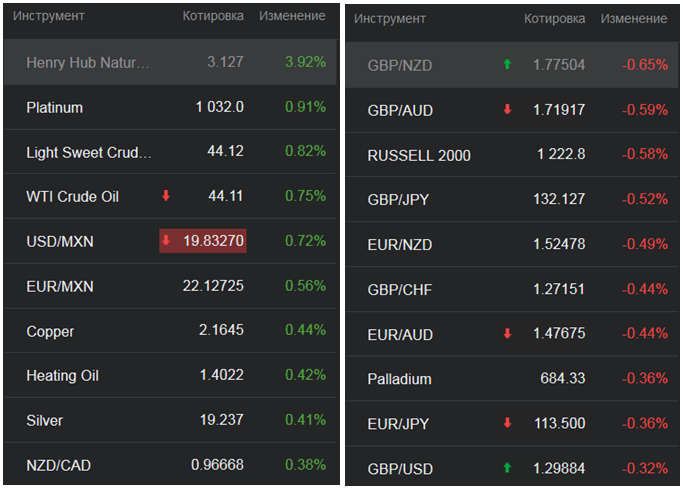Image resolution: width=683 pixels, height=490 pixels.
Task: Click the NZD/CAD 0.38% change value
Action: click(306, 465)
